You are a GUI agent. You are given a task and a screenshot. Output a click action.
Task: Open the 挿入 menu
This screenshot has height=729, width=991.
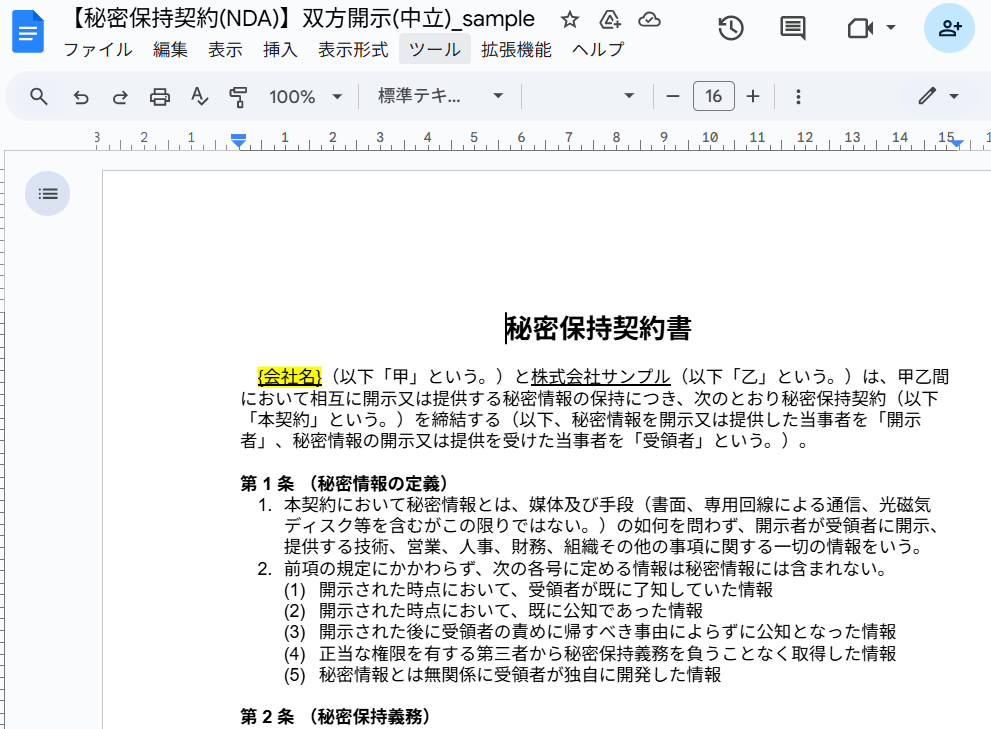(x=280, y=49)
